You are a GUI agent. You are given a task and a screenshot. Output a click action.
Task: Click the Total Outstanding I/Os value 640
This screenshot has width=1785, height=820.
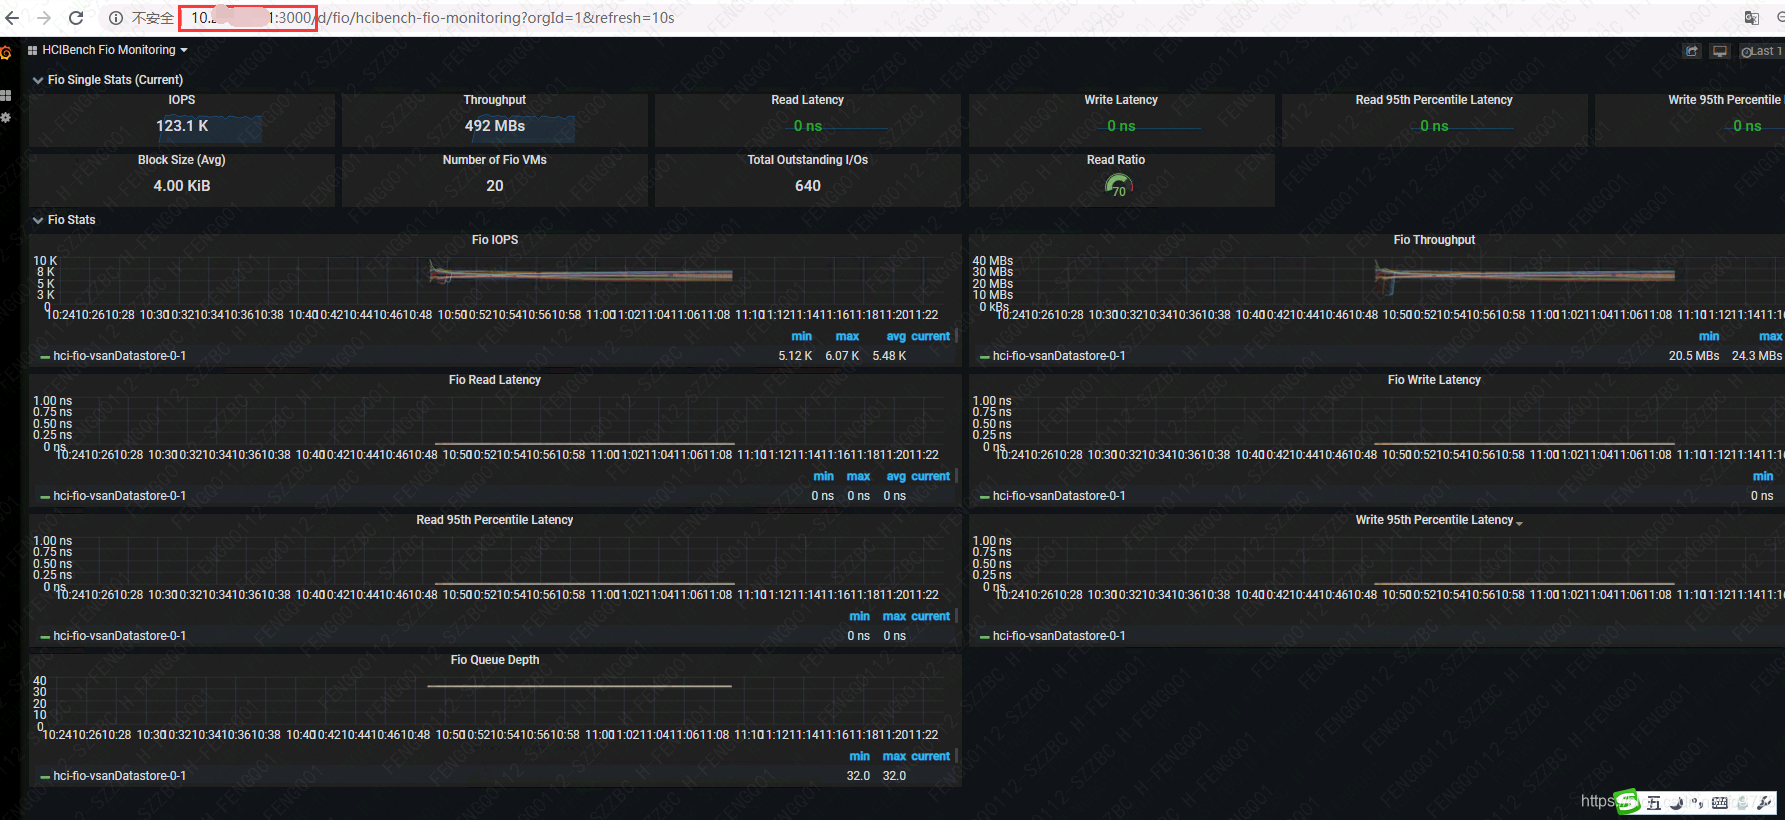tap(808, 186)
